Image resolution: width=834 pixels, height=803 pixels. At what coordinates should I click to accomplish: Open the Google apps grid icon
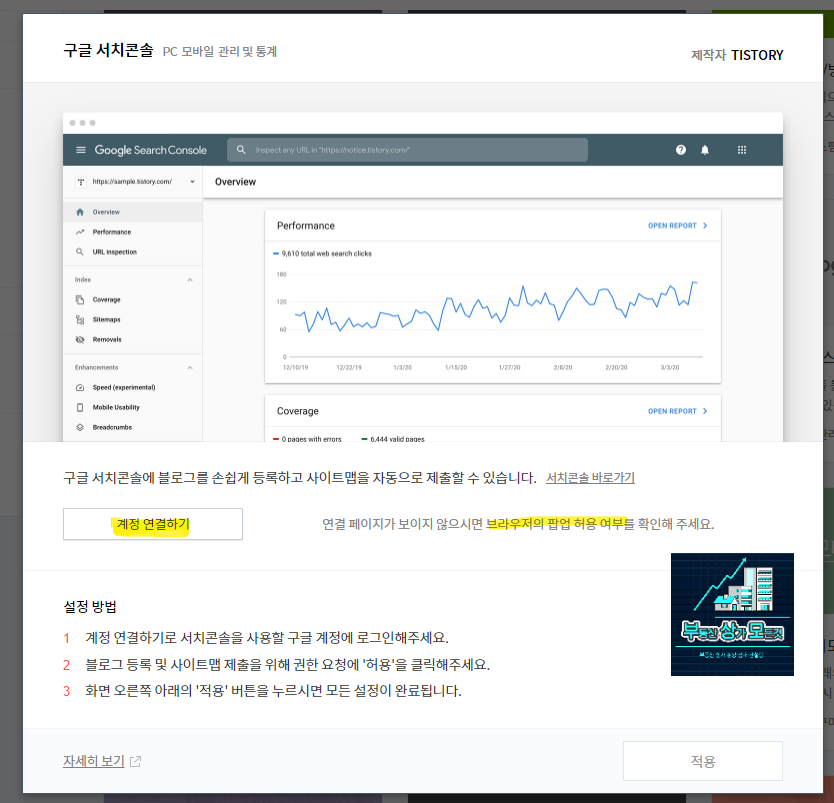(742, 150)
